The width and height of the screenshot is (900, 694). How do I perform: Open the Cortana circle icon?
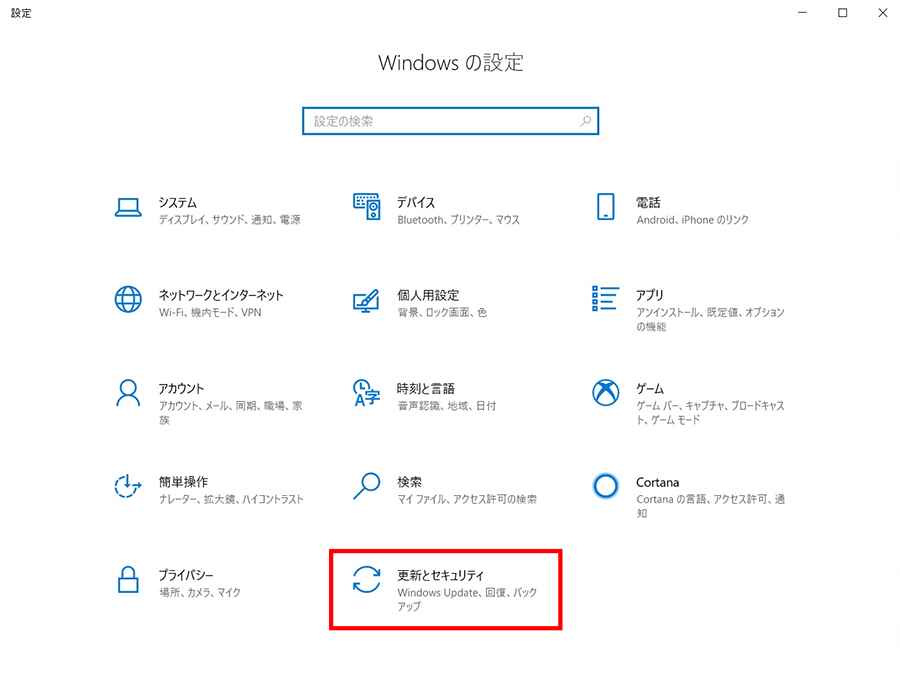606,486
